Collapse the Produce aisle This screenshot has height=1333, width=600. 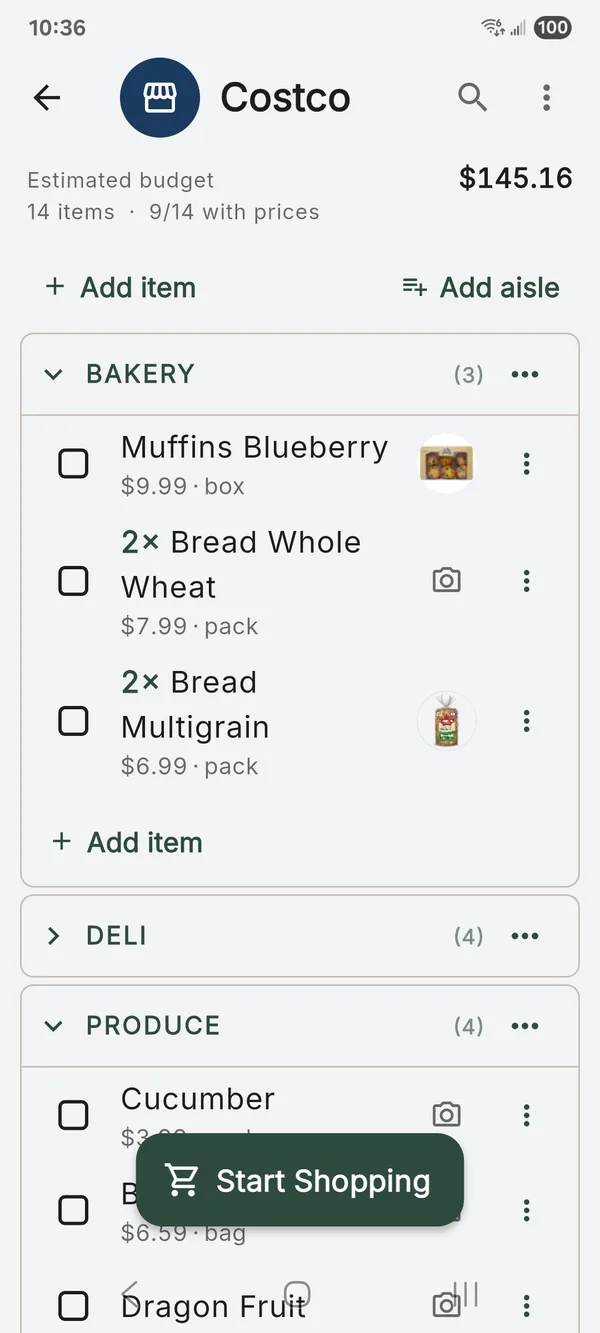[54, 1026]
